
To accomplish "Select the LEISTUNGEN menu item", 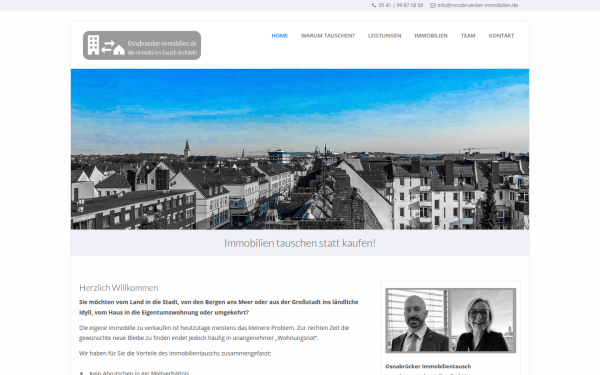I will pyautogui.click(x=385, y=36).
